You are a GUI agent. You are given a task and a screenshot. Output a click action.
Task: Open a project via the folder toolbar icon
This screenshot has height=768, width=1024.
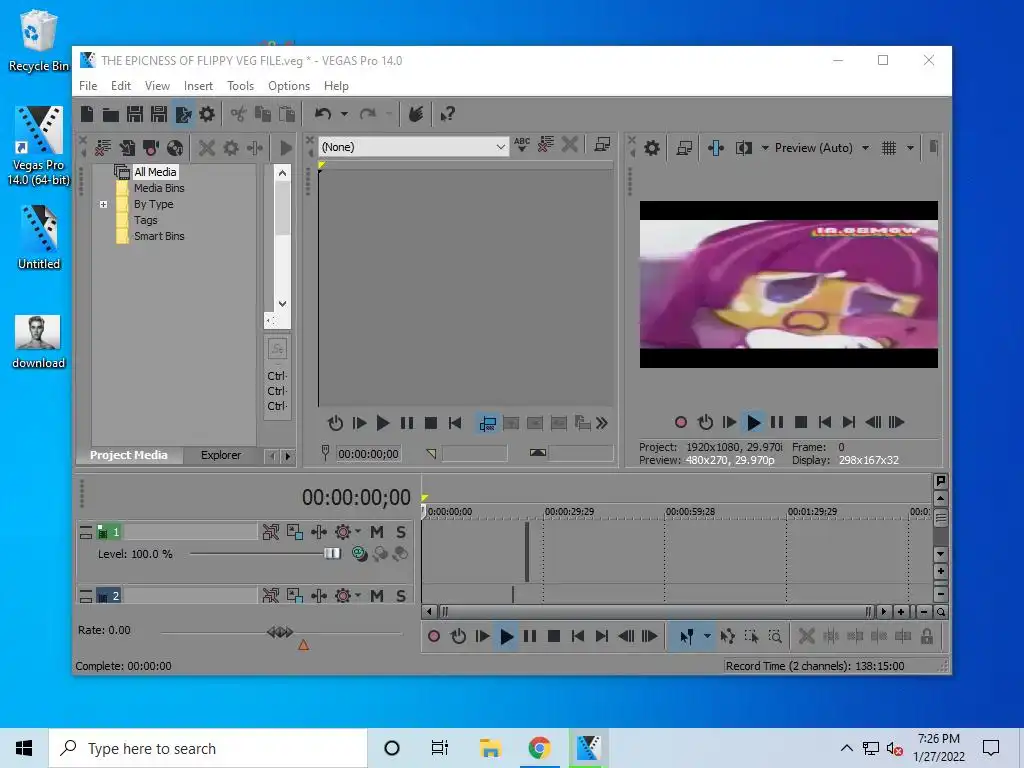[x=111, y=115]
